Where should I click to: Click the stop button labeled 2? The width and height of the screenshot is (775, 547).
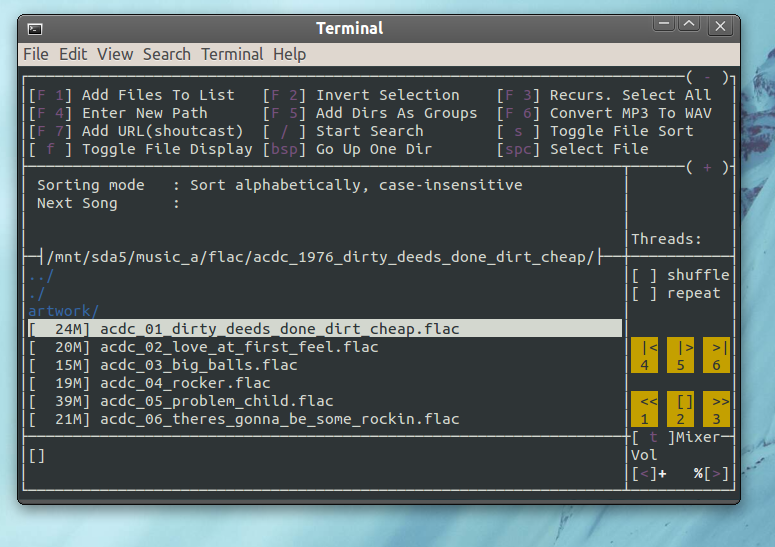(680, 409)
